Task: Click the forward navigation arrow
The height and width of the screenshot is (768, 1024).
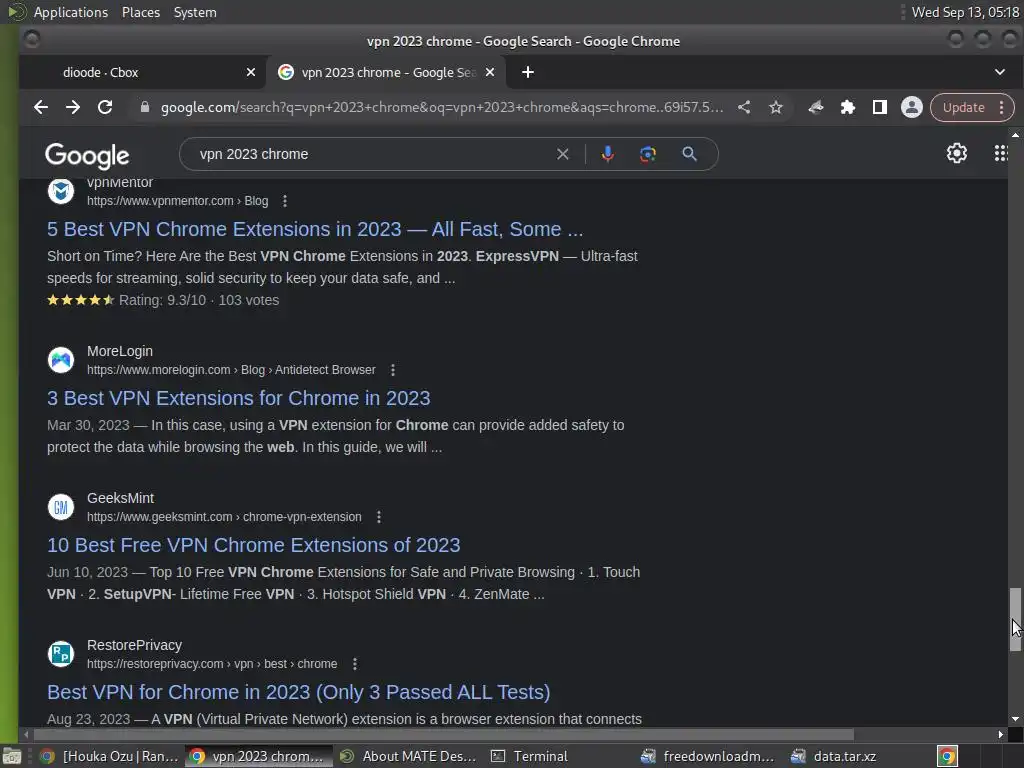Action: [72, 108]
